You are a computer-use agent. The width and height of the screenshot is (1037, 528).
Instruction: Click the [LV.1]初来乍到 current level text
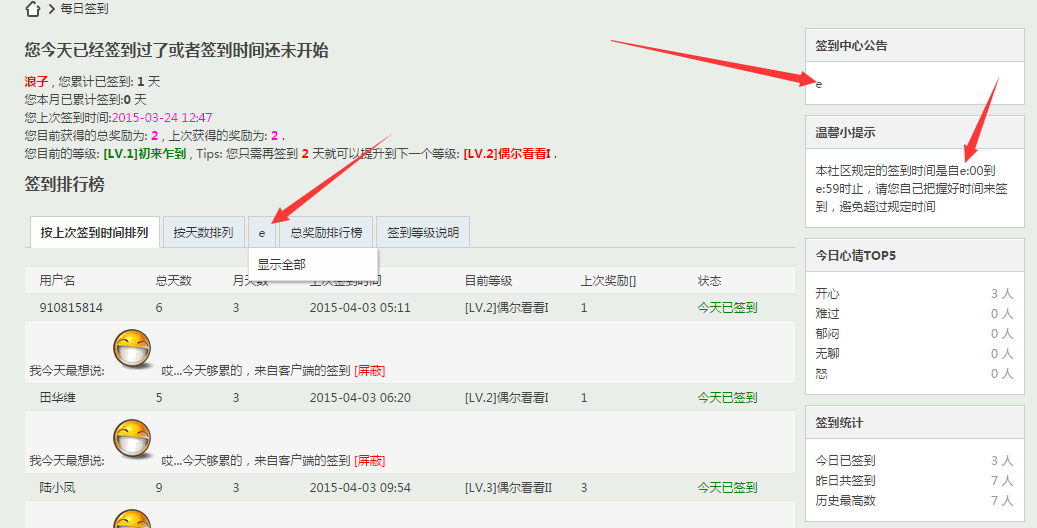tap(145, 154)
